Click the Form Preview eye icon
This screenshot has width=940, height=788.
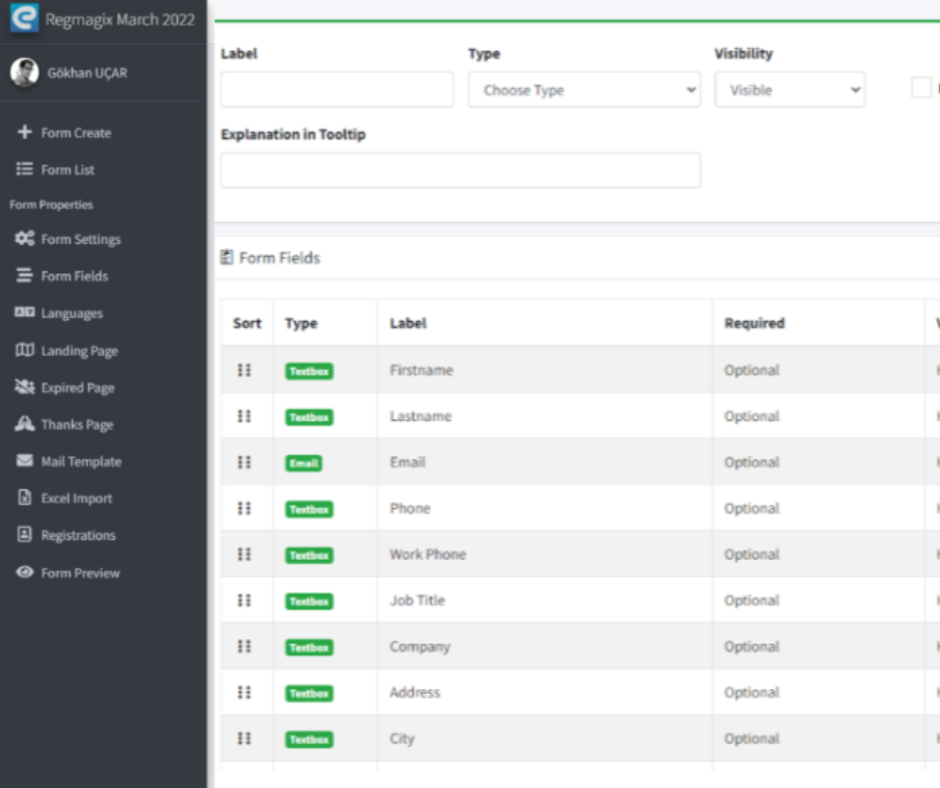25,573
